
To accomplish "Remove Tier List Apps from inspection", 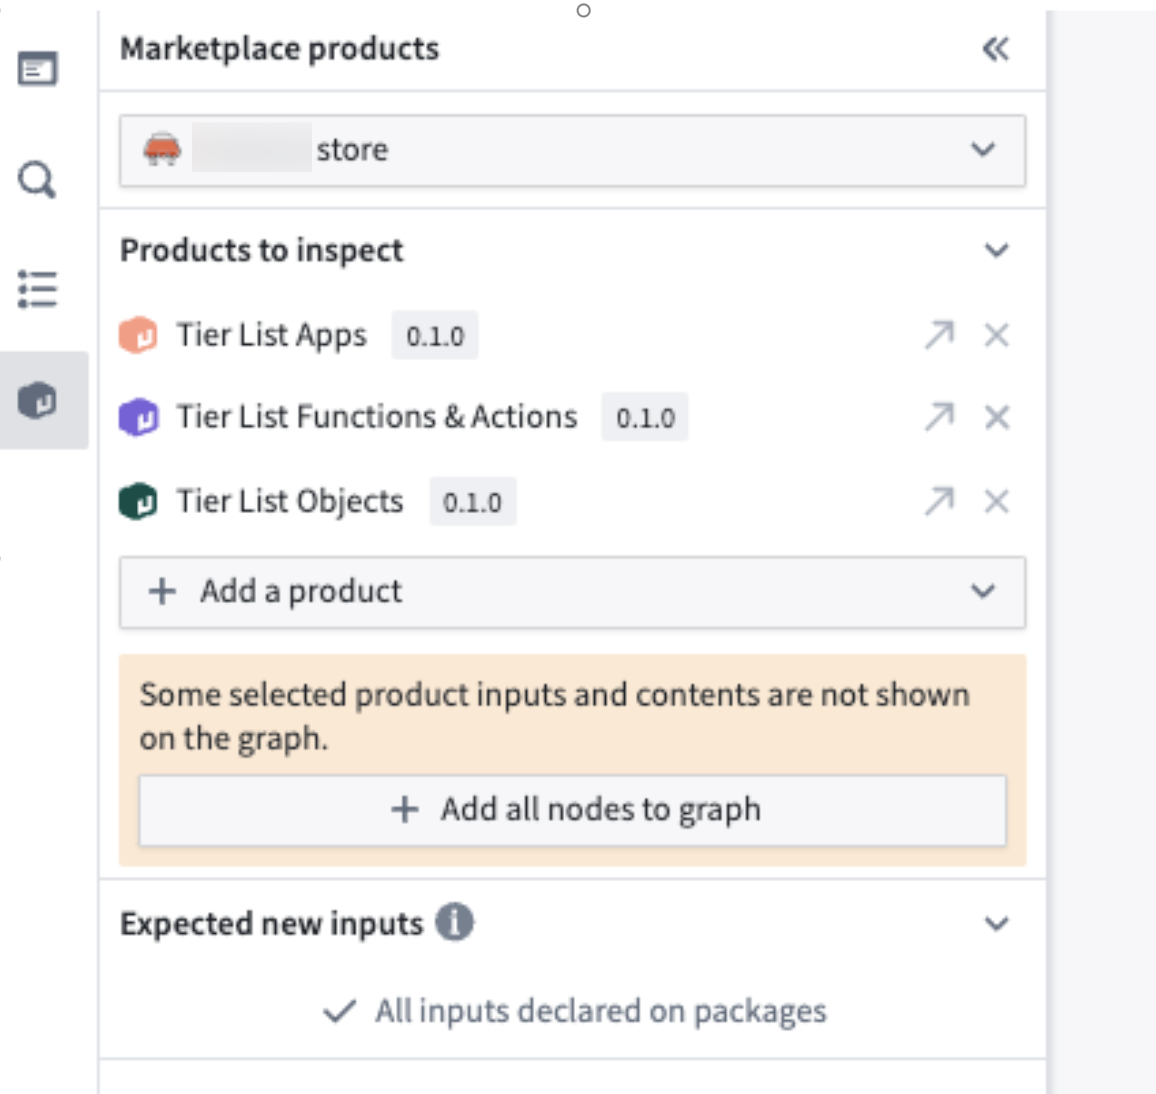I will (995, 336).
